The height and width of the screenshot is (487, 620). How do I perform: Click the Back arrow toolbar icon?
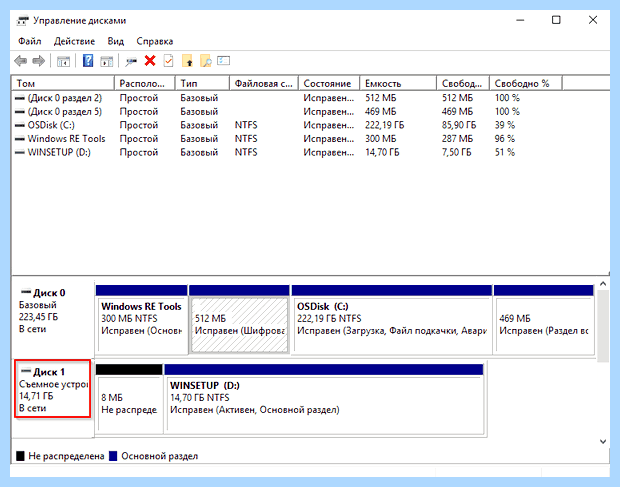click(21, 61)
